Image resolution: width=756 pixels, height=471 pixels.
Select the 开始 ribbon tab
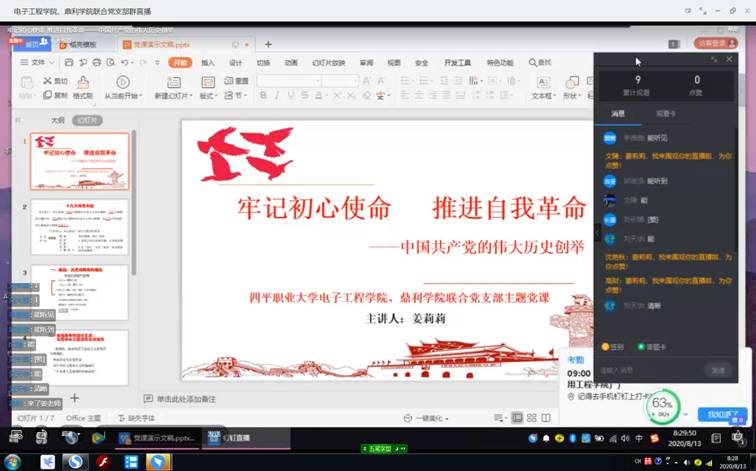tap(180, 63)
